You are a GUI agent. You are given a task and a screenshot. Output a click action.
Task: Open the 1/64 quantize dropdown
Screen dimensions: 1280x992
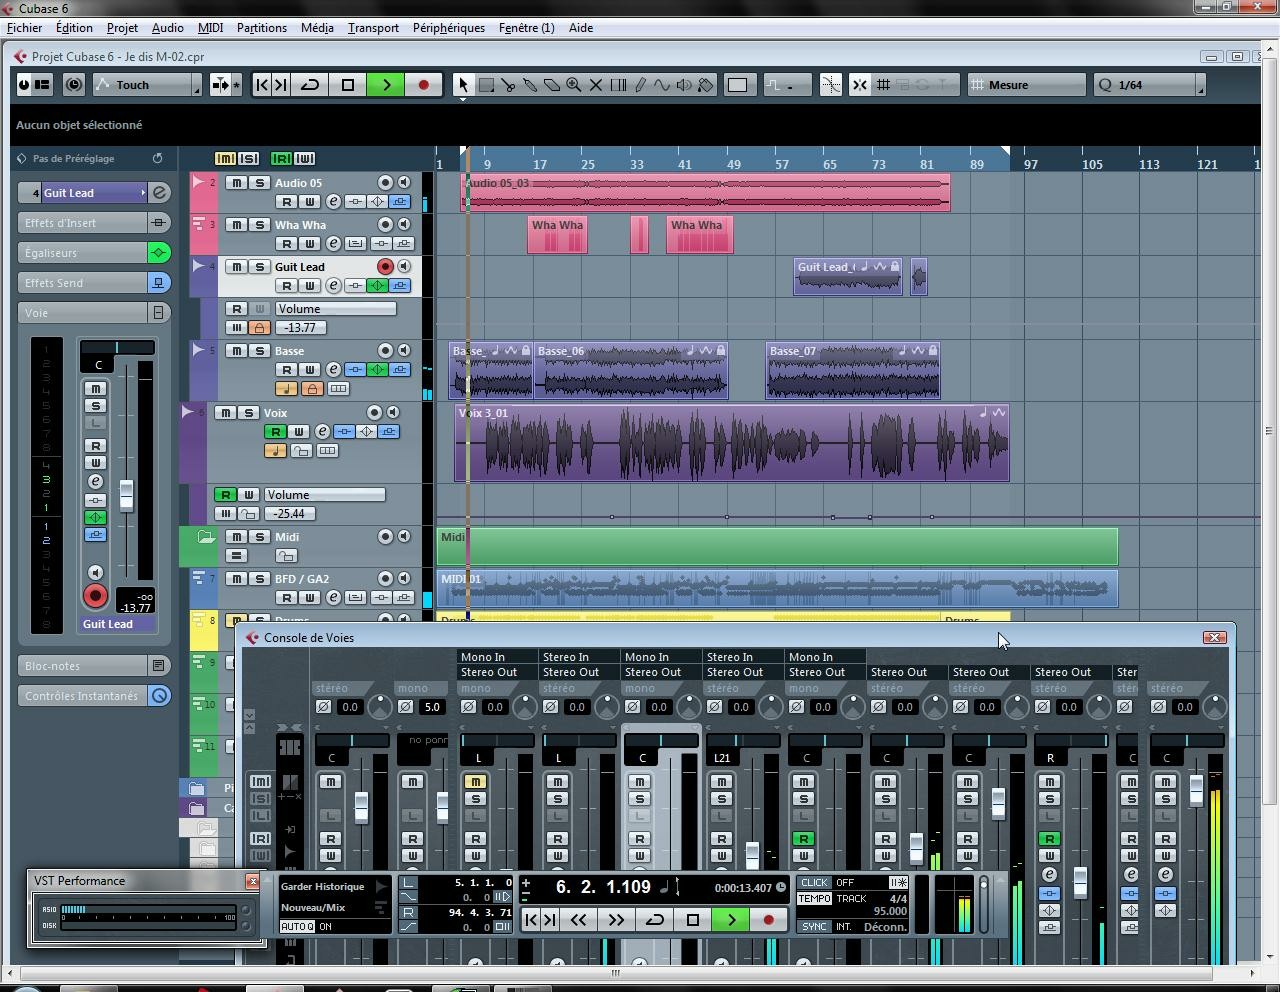click(x=1149, y=85)
